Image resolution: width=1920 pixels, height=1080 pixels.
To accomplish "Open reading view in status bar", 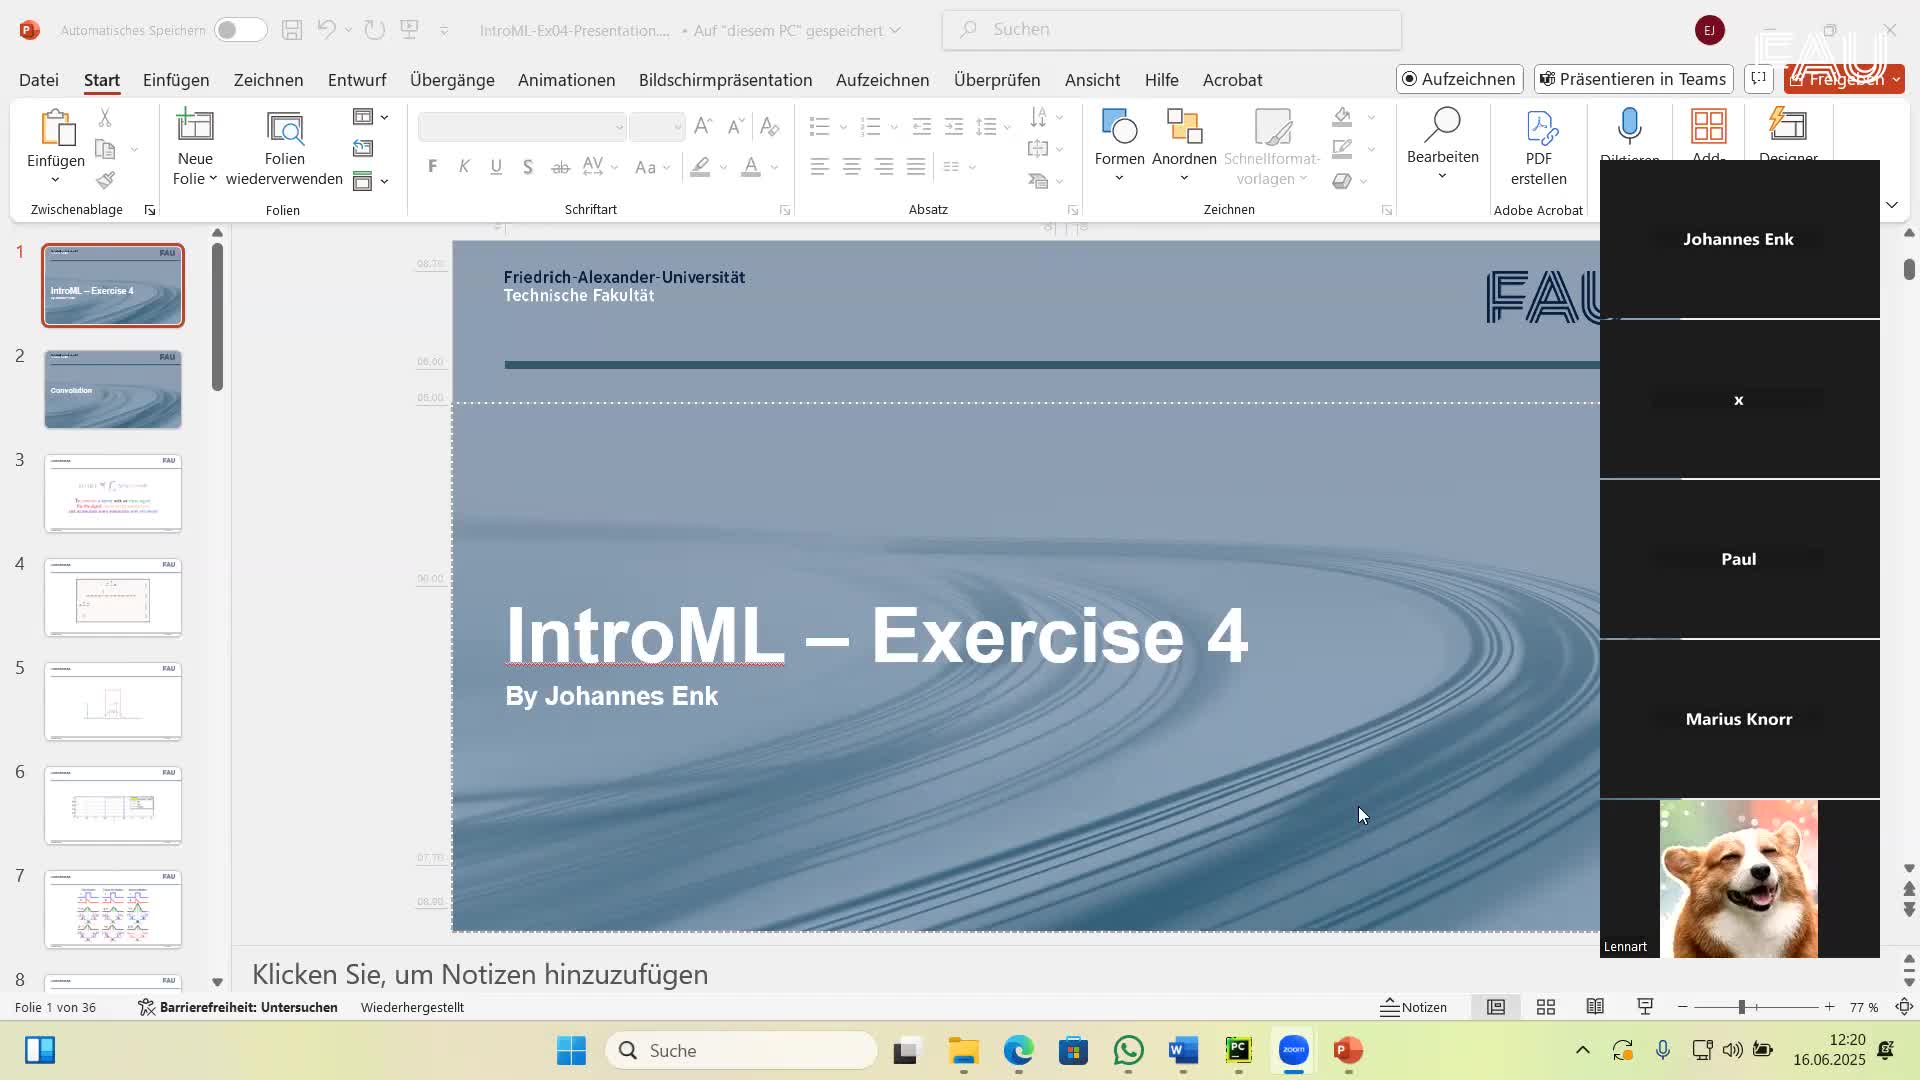I will 1595,1007.
